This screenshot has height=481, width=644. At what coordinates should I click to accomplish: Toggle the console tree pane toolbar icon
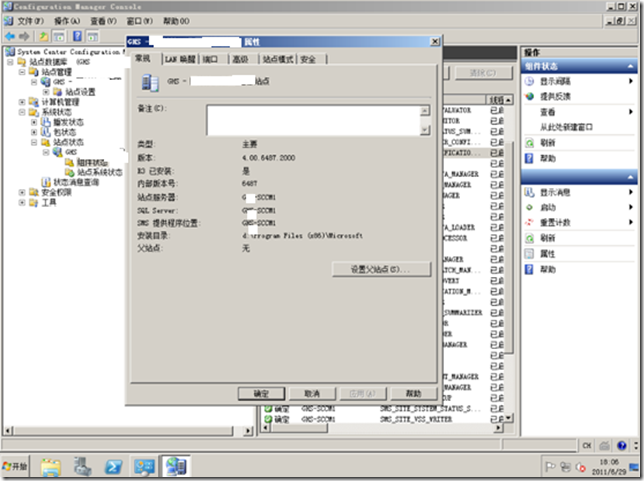coord(59,37)
